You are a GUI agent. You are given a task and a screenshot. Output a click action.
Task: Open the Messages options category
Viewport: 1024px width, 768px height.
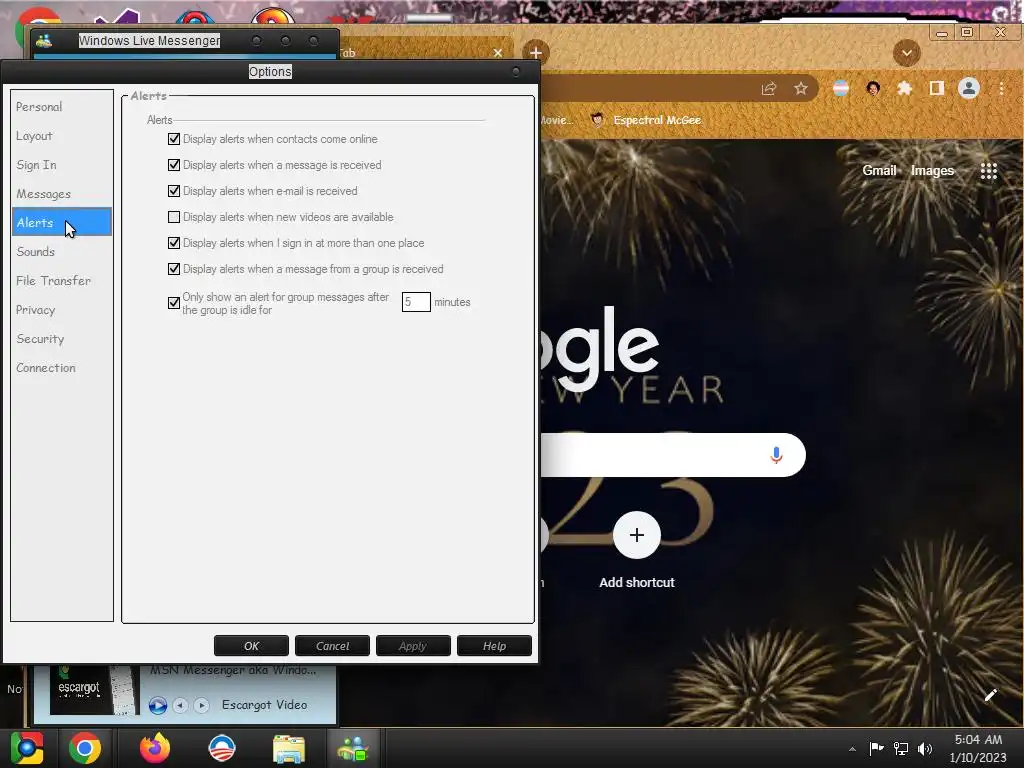[x=61, y=194]
